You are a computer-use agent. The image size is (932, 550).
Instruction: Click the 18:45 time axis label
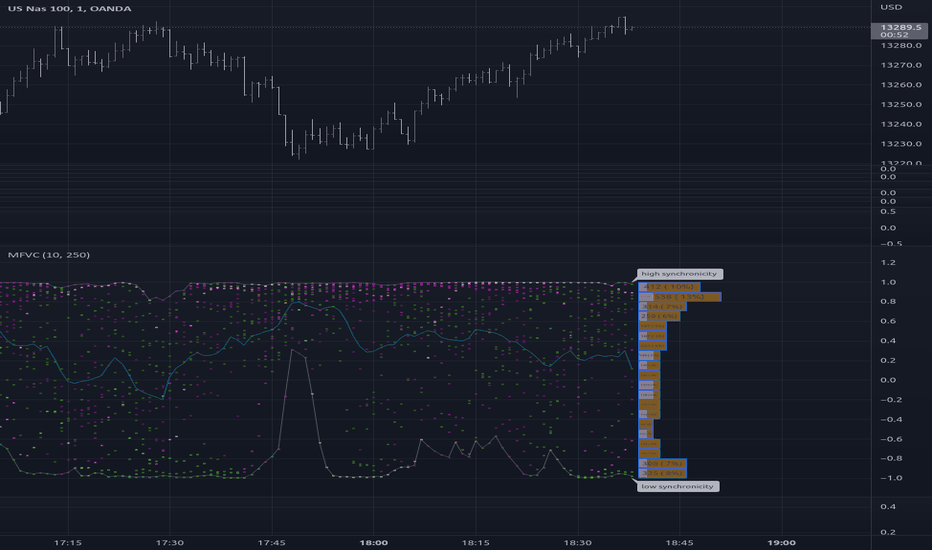point(679,542)
